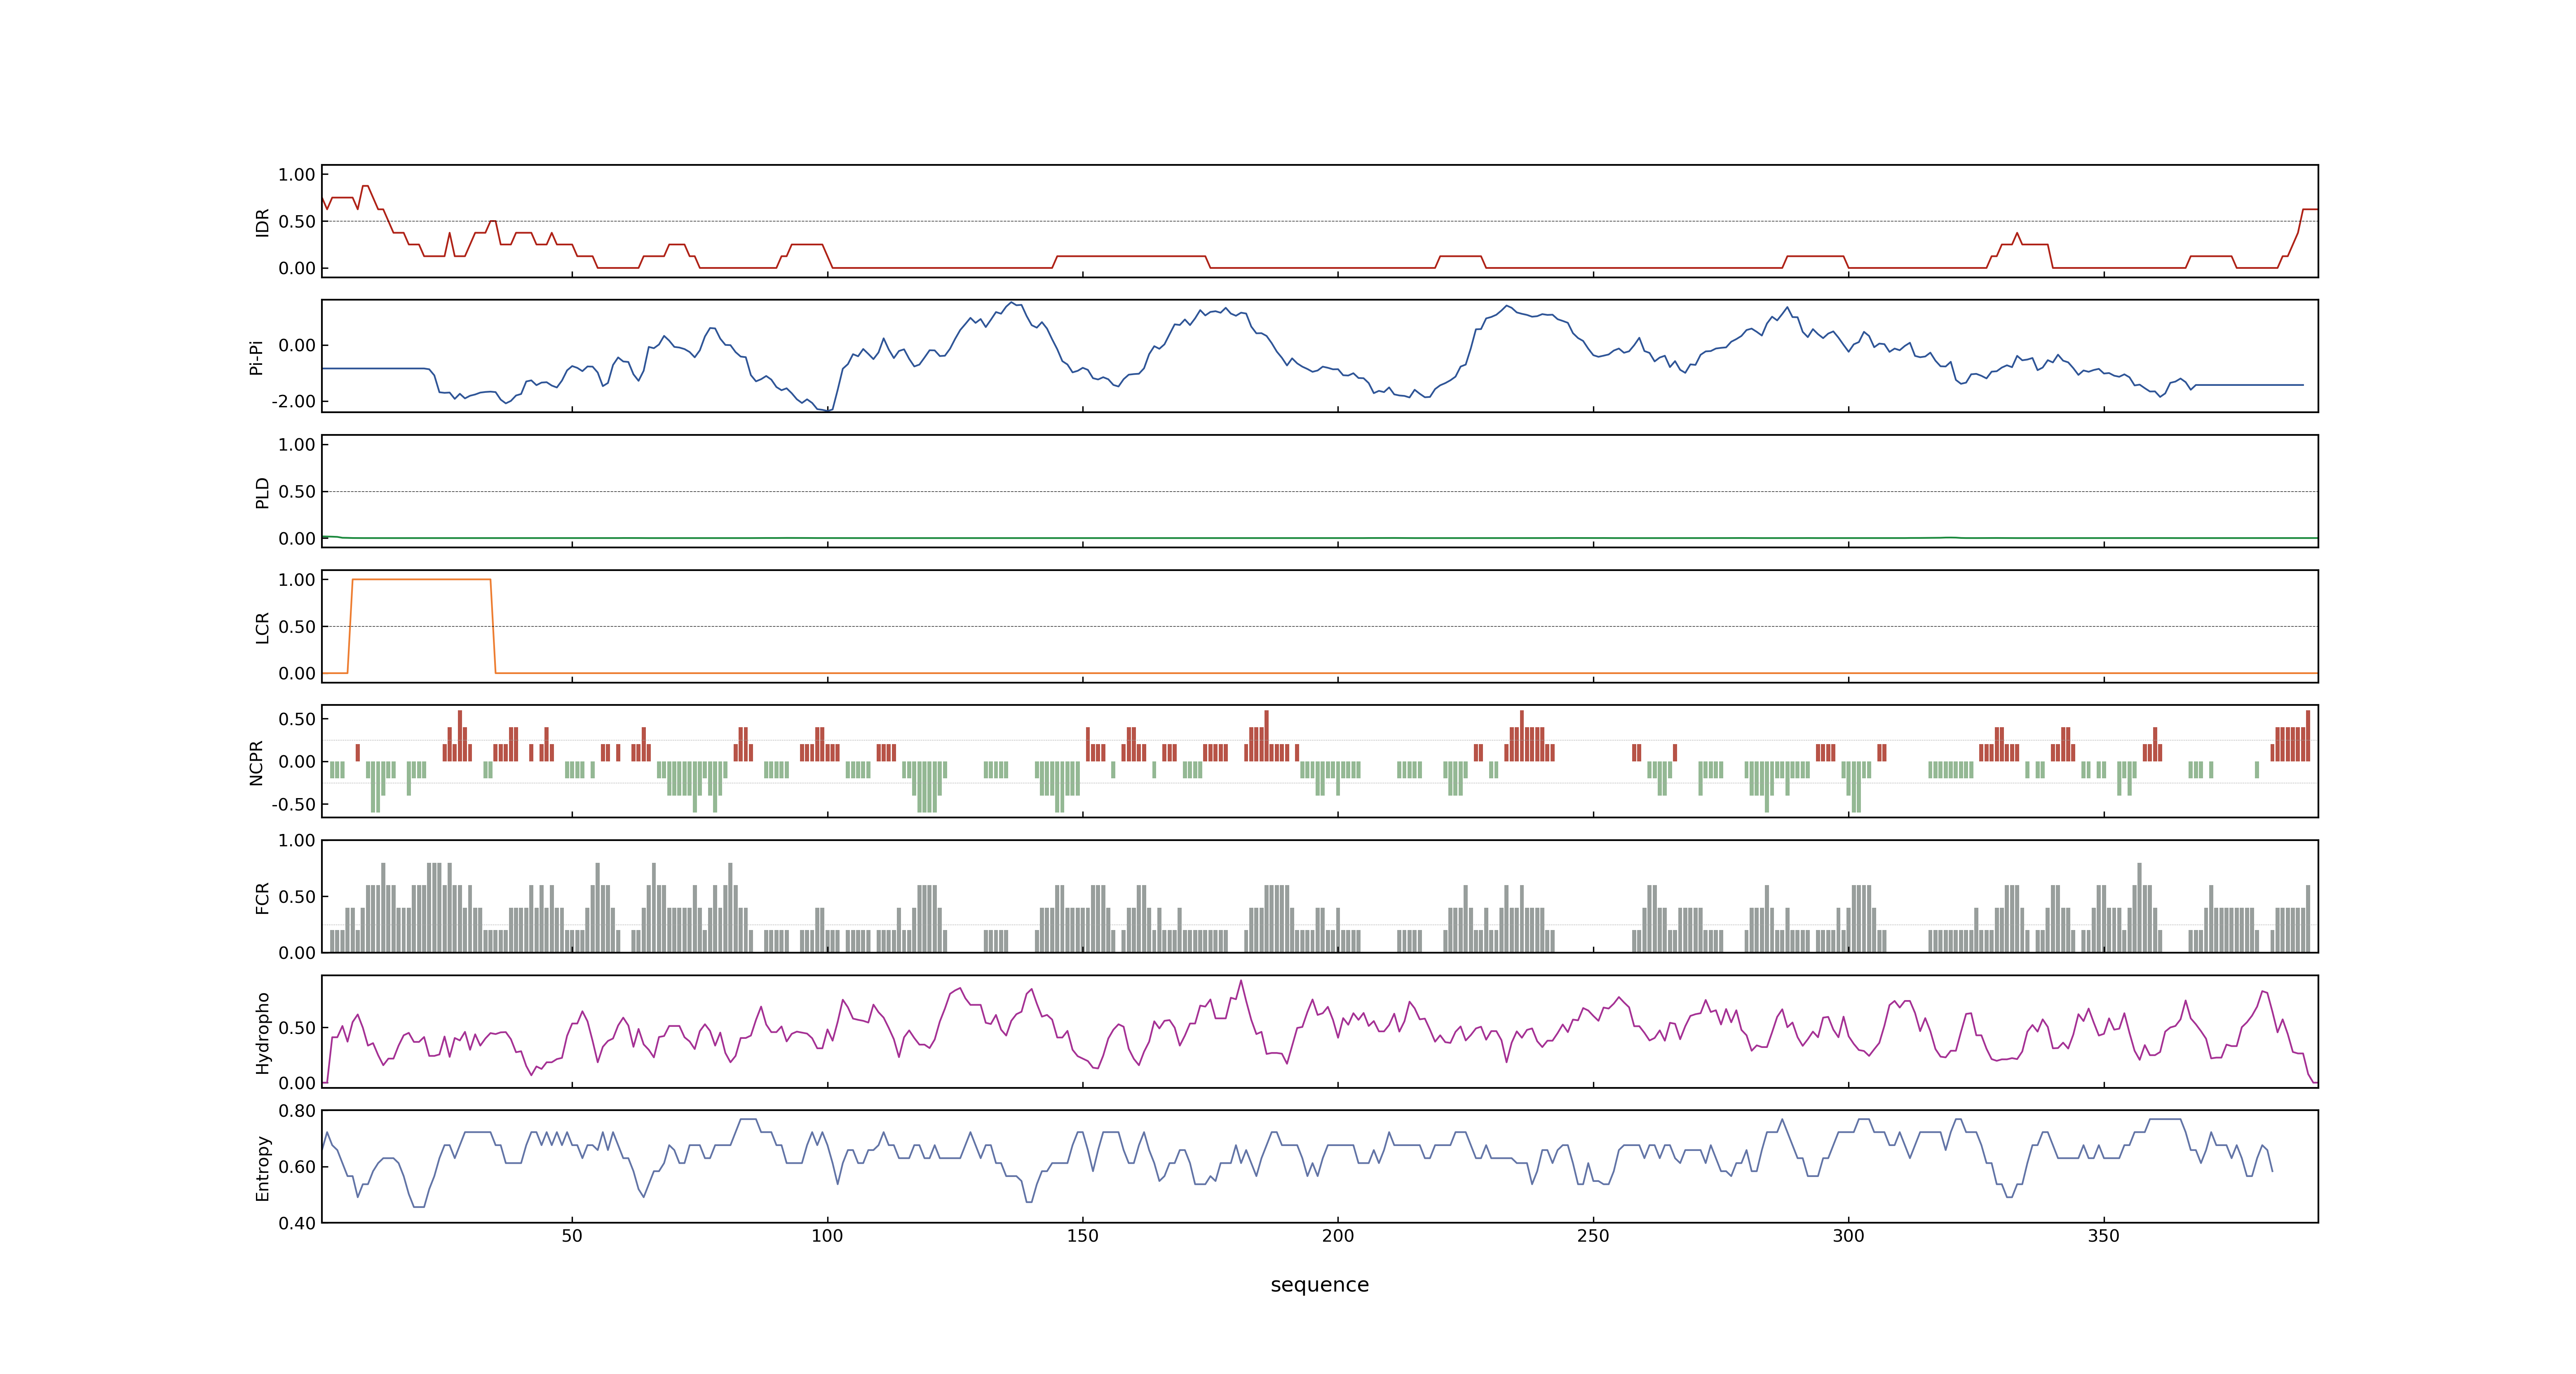The height and width of the screenshot is (1374, 2576).
Task: Click the -0.50 tick on NCPR axis
Action: 293,804
